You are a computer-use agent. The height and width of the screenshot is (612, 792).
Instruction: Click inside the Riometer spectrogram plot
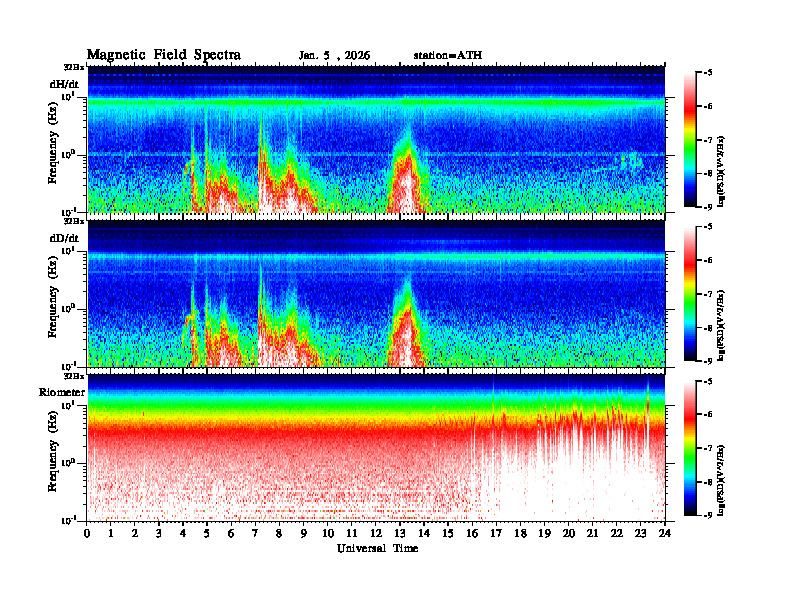coord(376,448)
